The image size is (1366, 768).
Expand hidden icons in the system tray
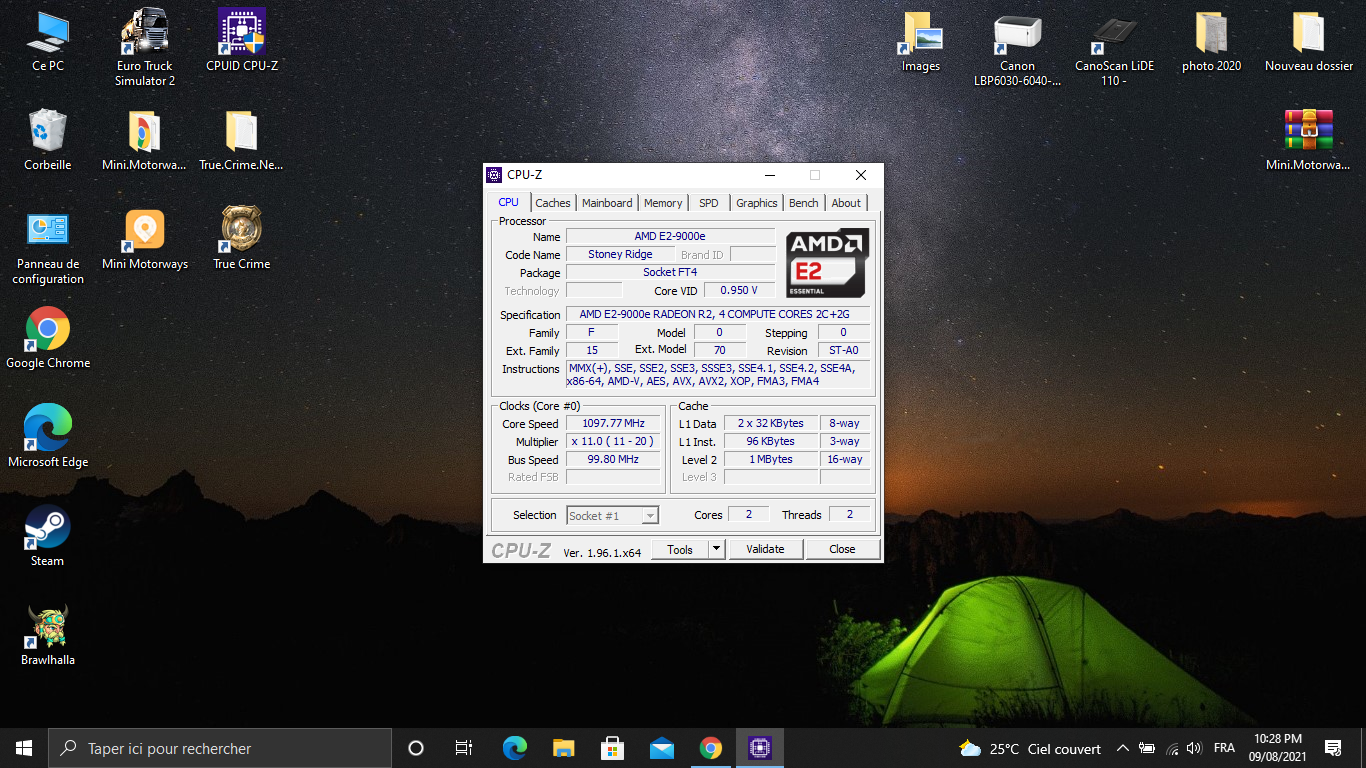[1122, 748]
